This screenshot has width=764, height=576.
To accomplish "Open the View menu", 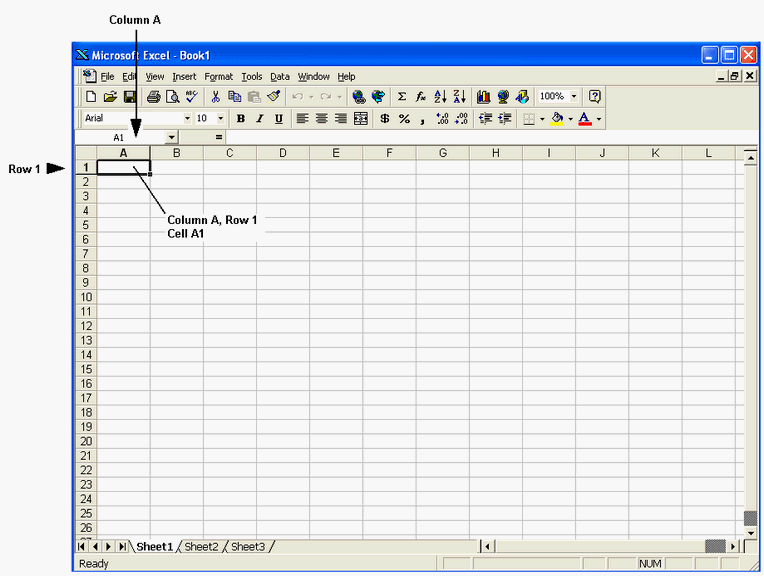I will point(154,77).
